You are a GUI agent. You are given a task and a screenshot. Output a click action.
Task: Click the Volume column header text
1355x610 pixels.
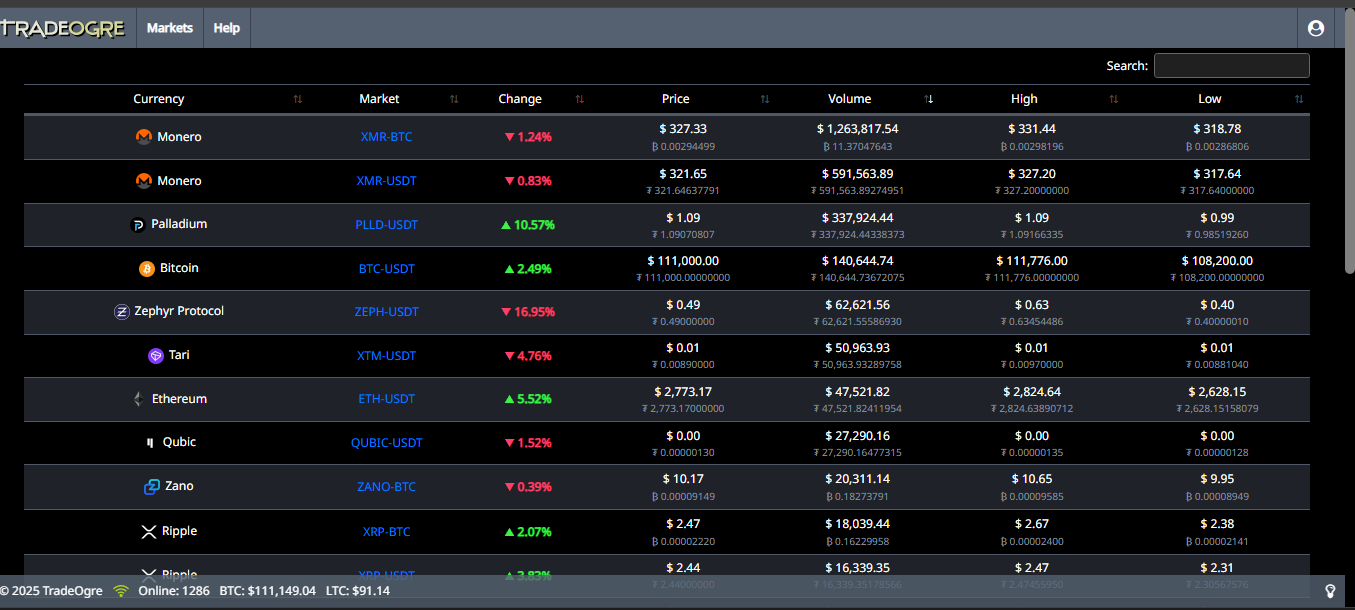849,99
